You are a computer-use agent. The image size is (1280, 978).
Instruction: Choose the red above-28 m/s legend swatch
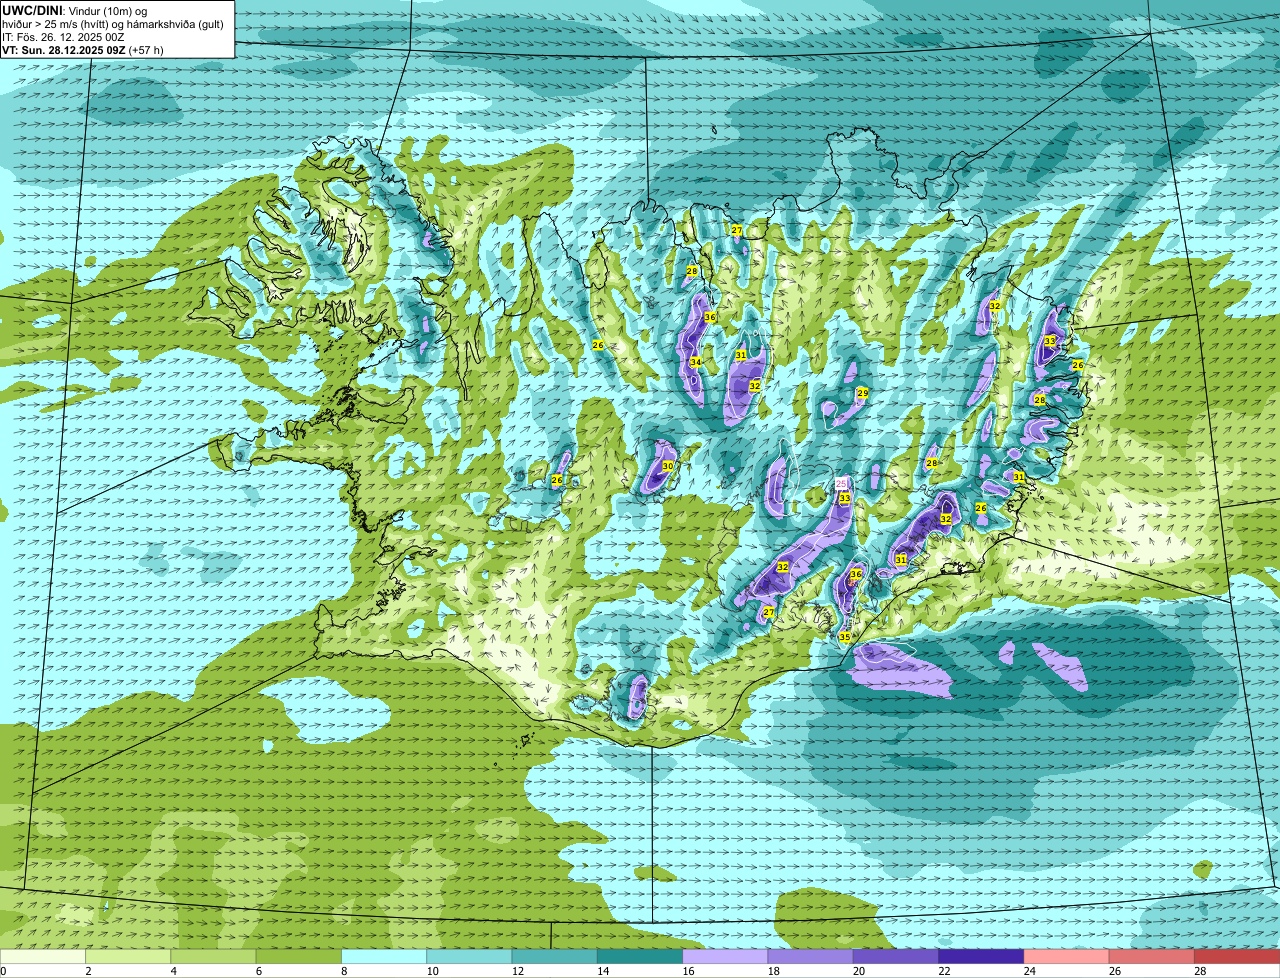pyautogui.click(x=1237, y=956)
